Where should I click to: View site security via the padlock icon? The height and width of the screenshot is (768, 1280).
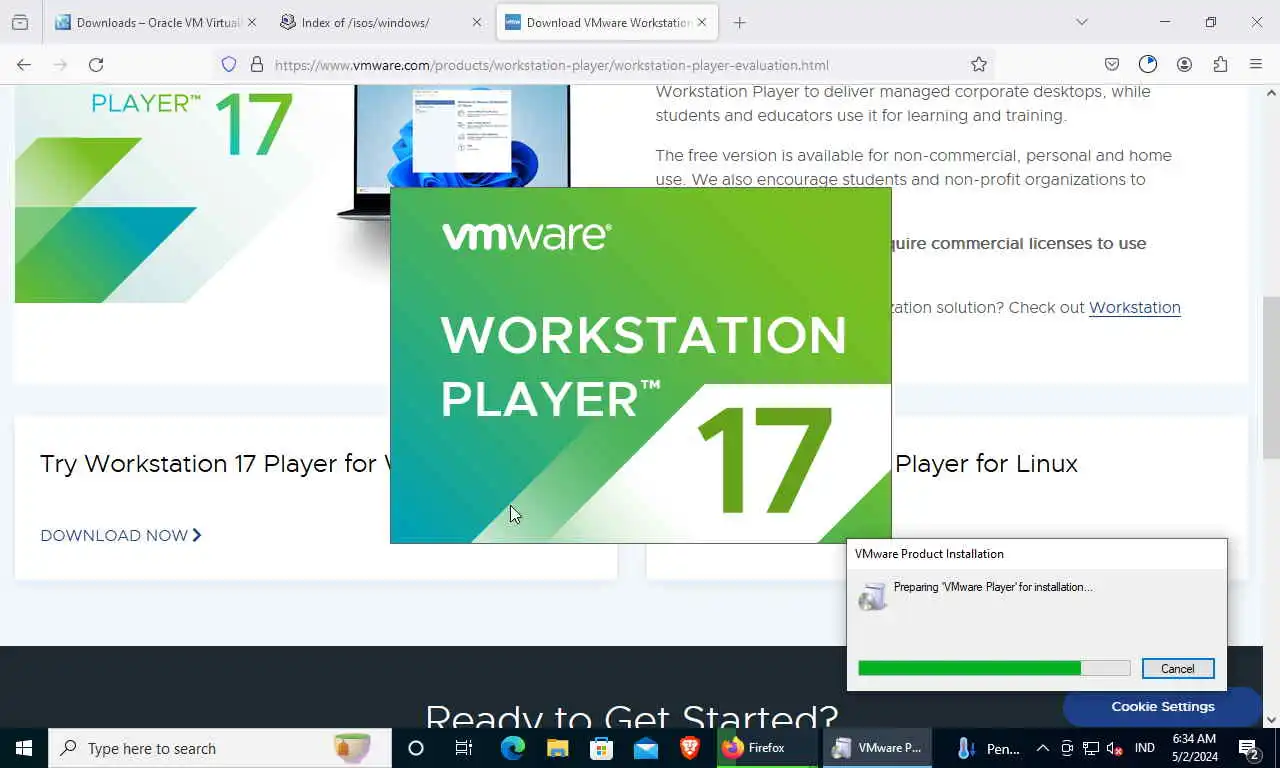(x=257, y=64)
